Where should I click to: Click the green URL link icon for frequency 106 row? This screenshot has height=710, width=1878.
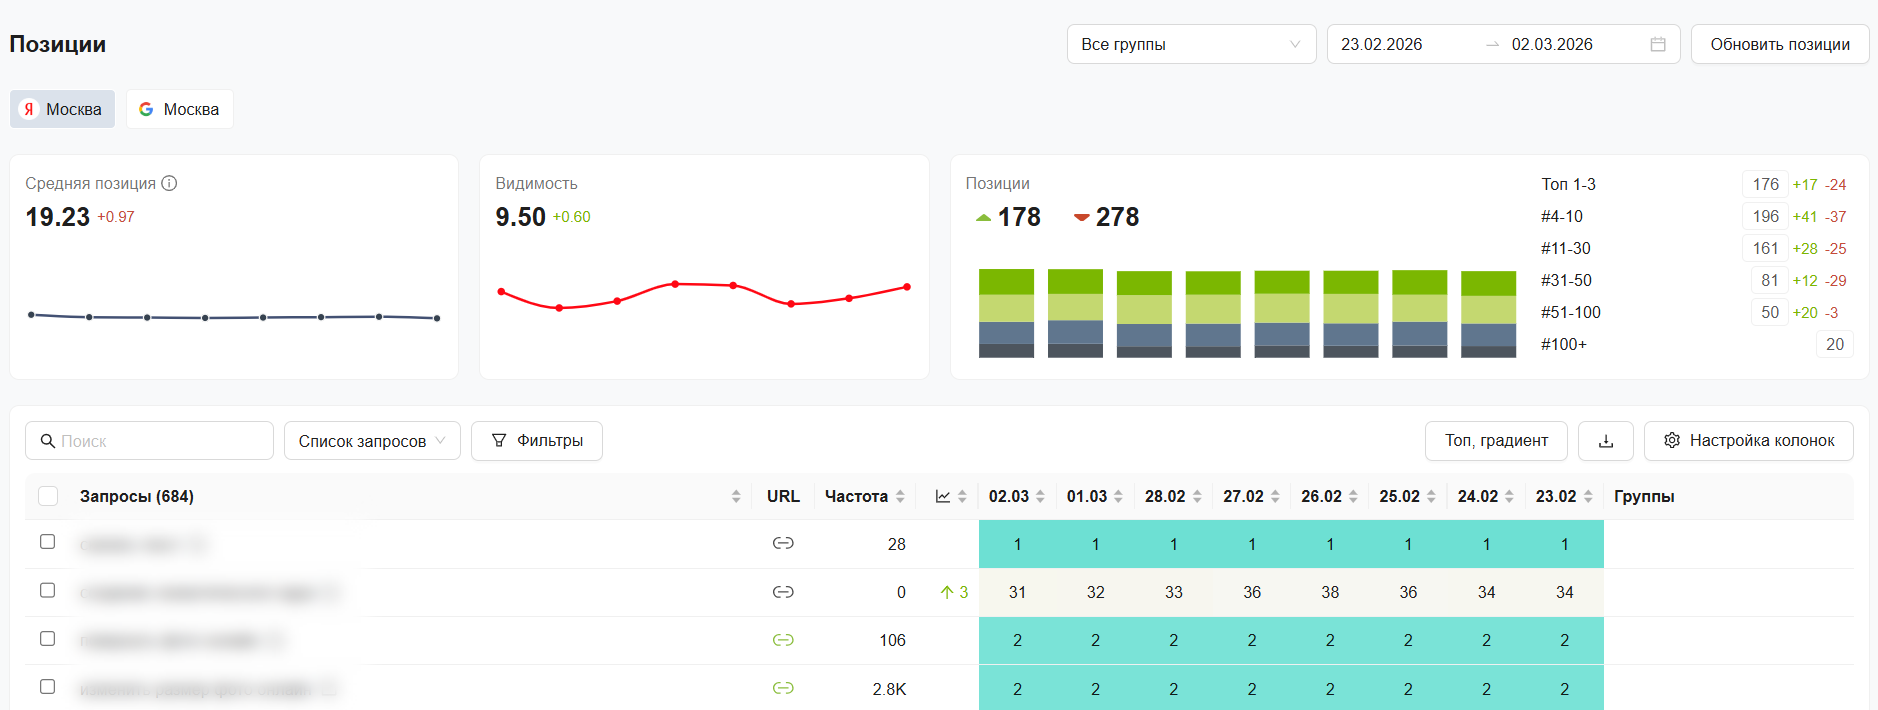(783, 640)
